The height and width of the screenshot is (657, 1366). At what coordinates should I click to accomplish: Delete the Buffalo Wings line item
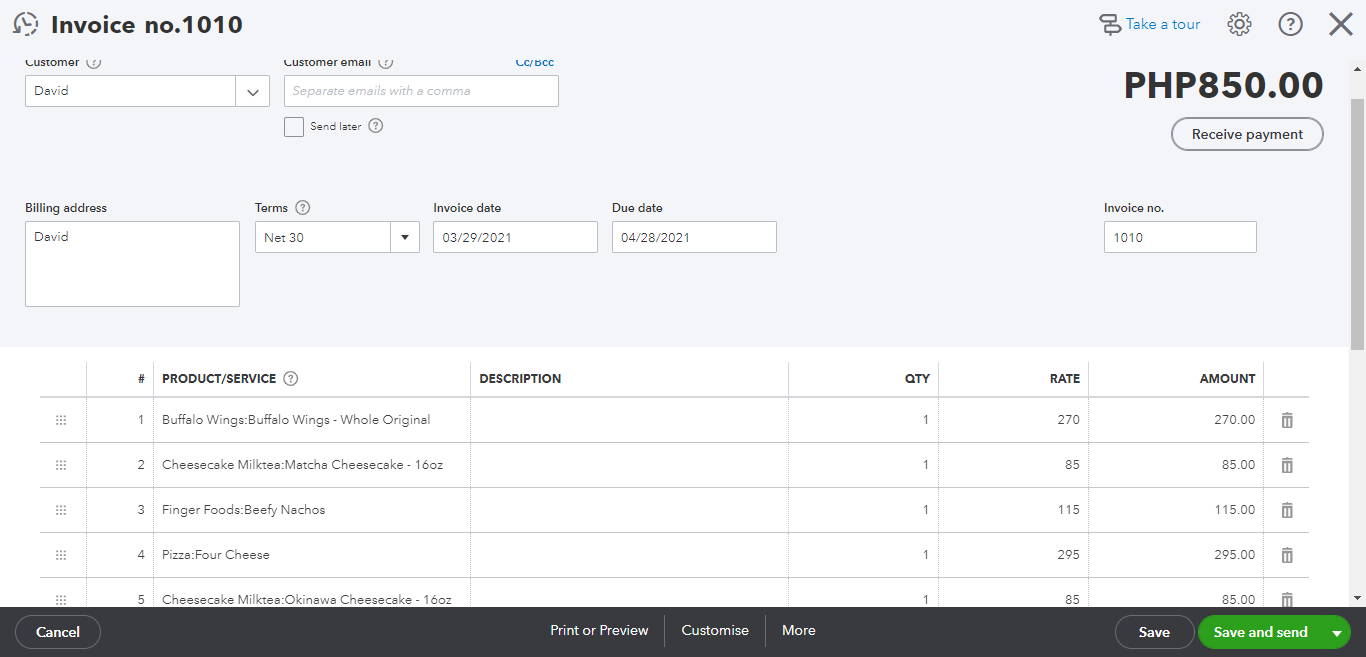point(1287,420)
